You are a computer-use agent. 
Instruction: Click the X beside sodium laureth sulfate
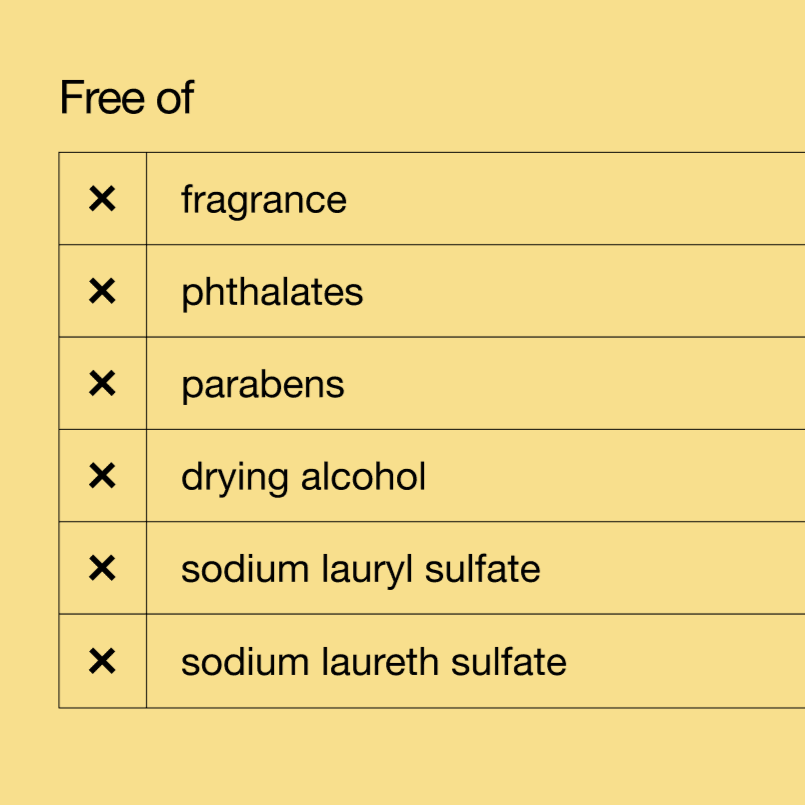[x=102, y=661]
